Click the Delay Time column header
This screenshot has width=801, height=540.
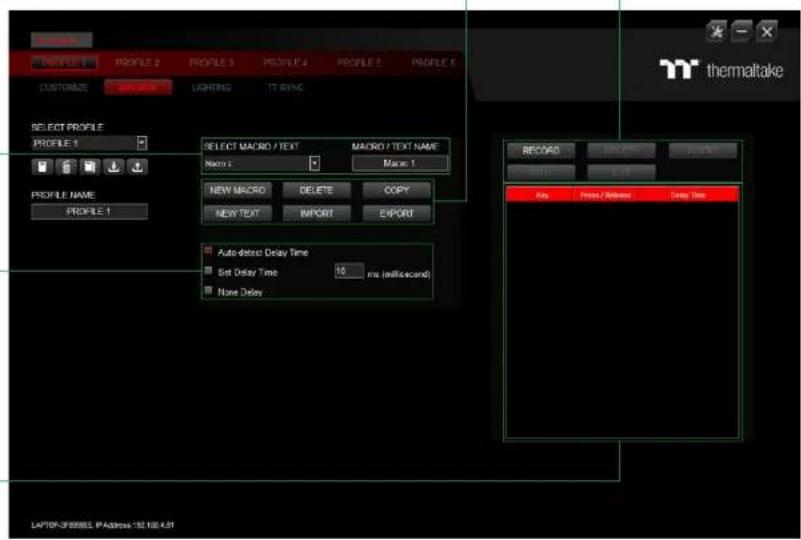688,195
